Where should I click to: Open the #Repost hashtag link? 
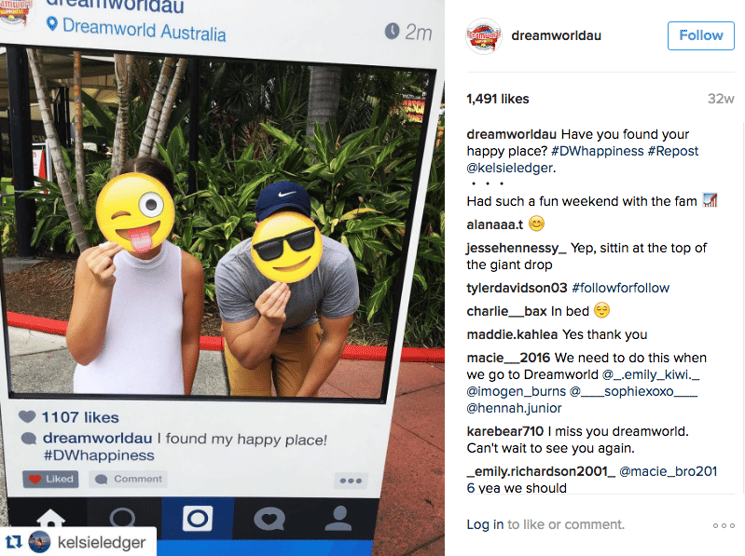pyautogui.click(x=673, y=151)
